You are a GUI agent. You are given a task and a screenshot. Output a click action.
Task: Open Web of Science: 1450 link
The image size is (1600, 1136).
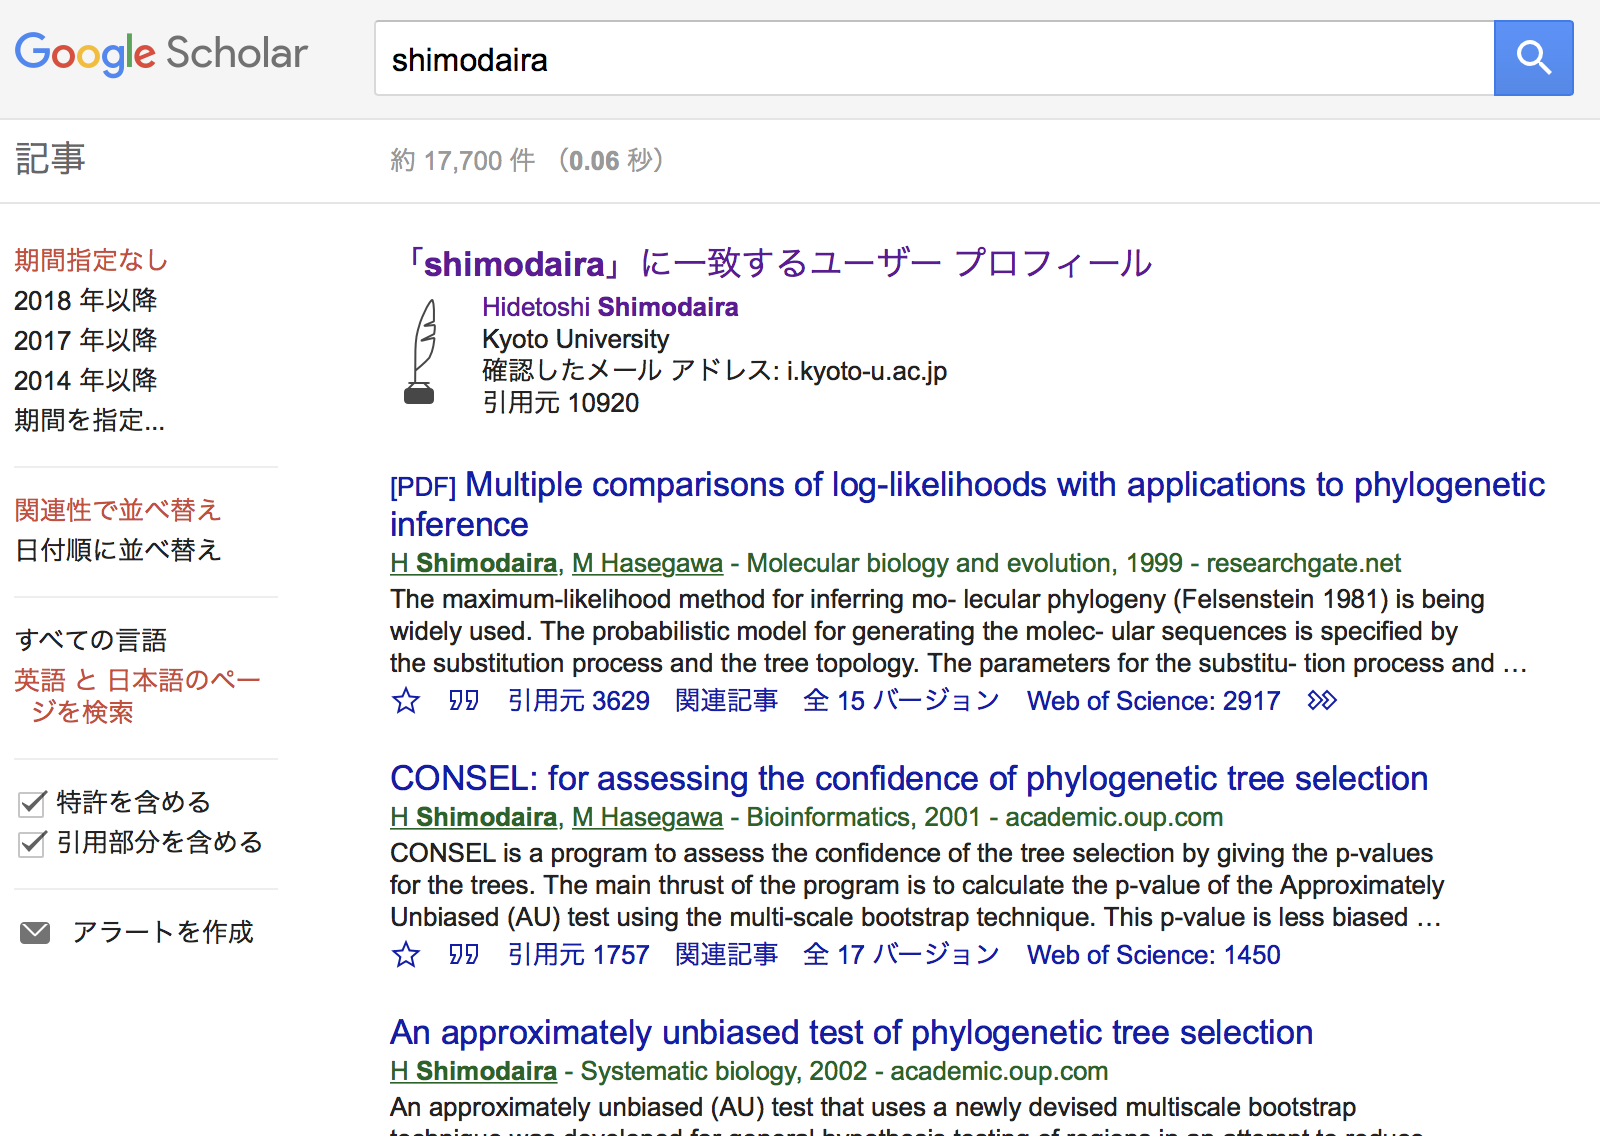(1154, 955)
